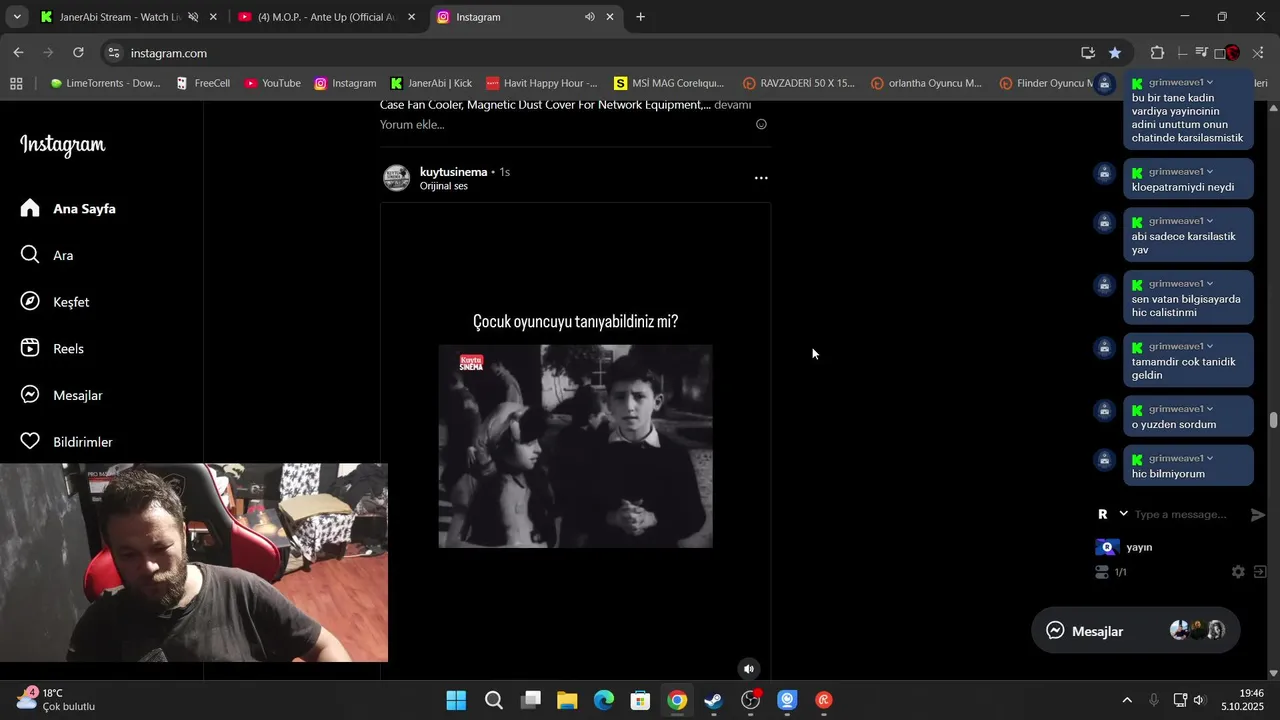The width and height of the screenshot is (1280, 720).
Task: Show hidden system tray icons
Action: (1127, 700)
